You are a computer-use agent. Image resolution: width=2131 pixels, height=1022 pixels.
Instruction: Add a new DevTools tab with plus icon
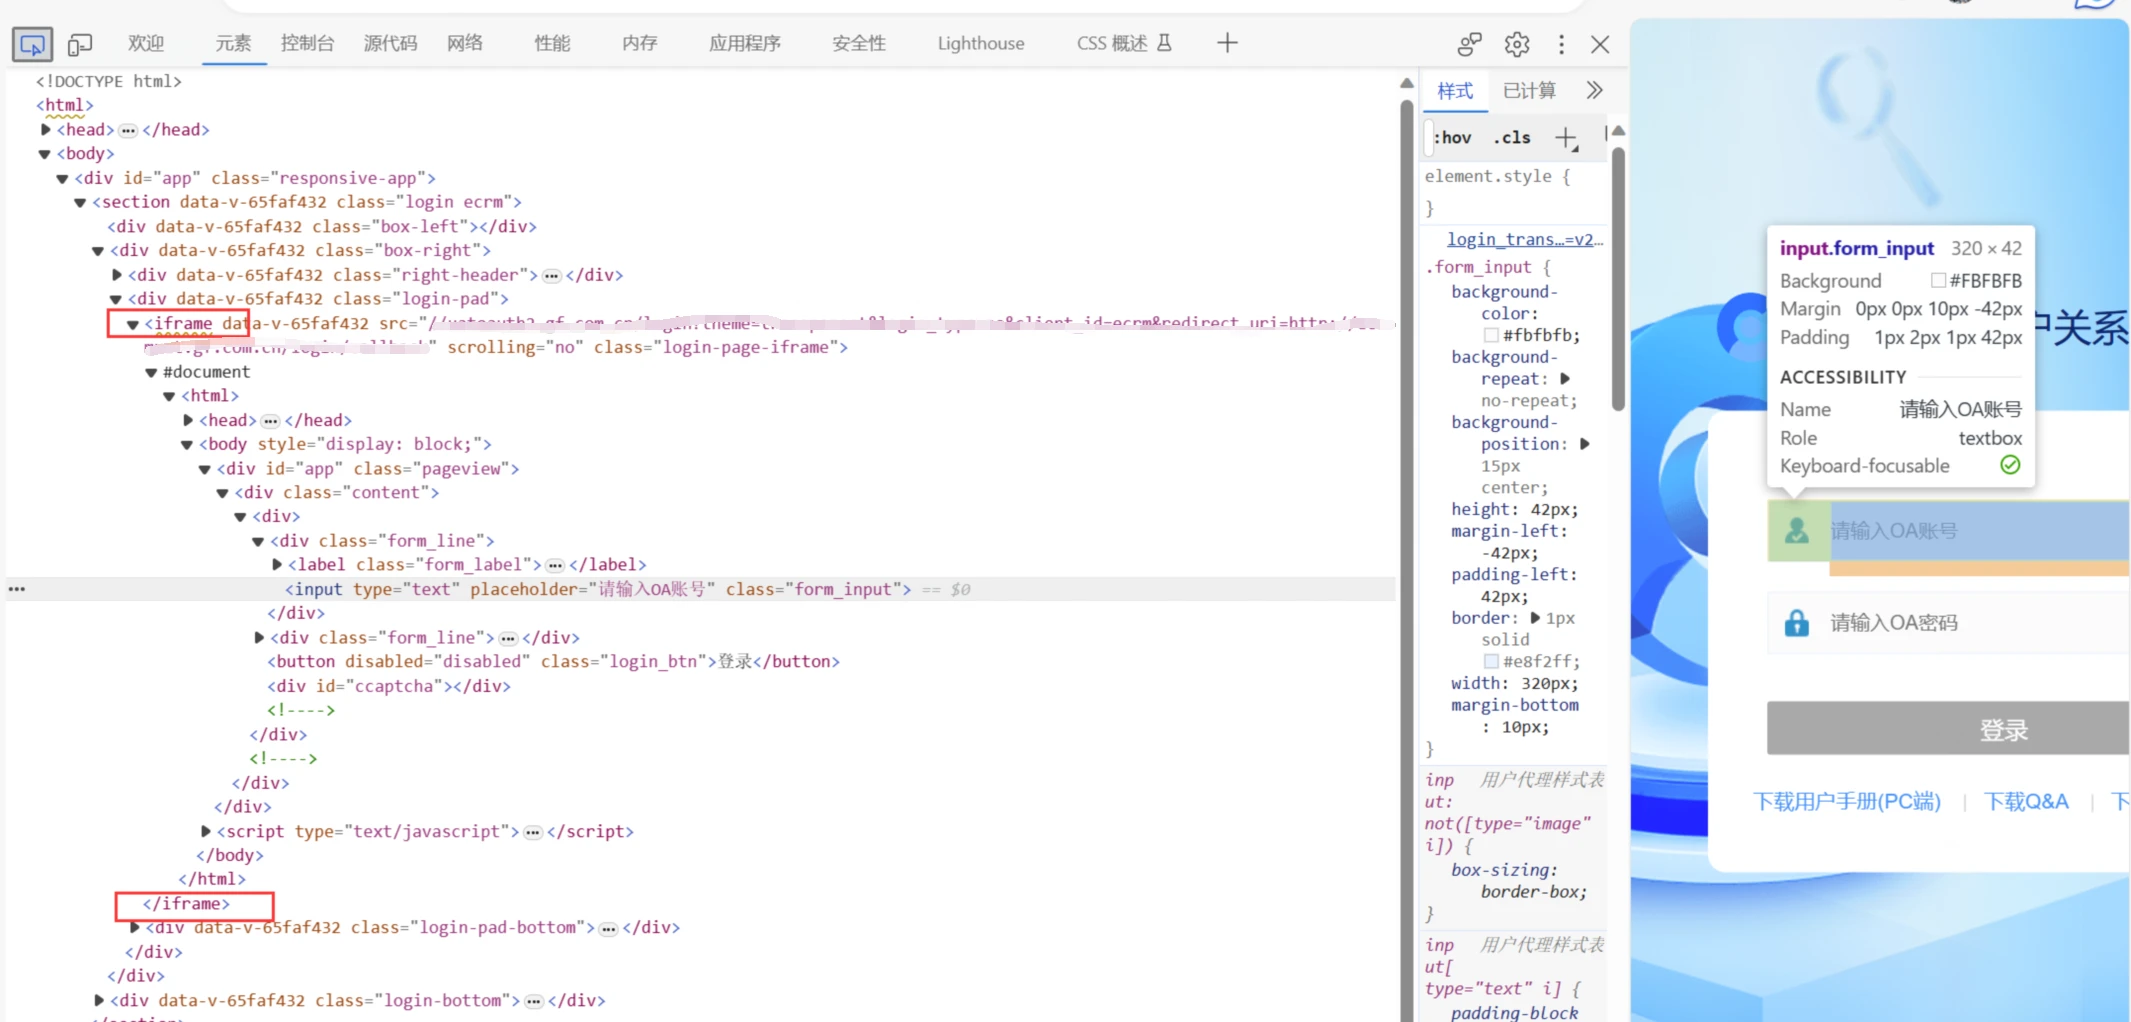click(1227, 43)
